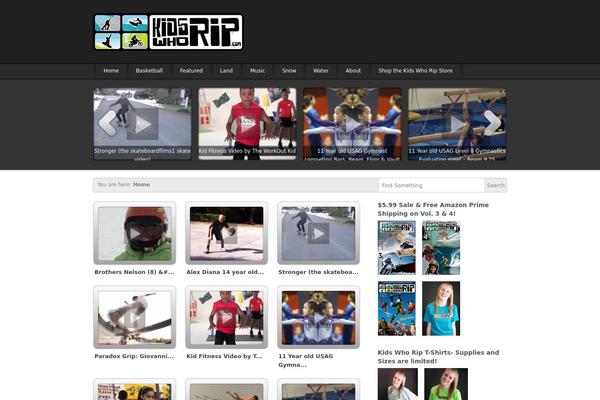Open Paradox Grip video thumbnail

(x=135, y=317)
